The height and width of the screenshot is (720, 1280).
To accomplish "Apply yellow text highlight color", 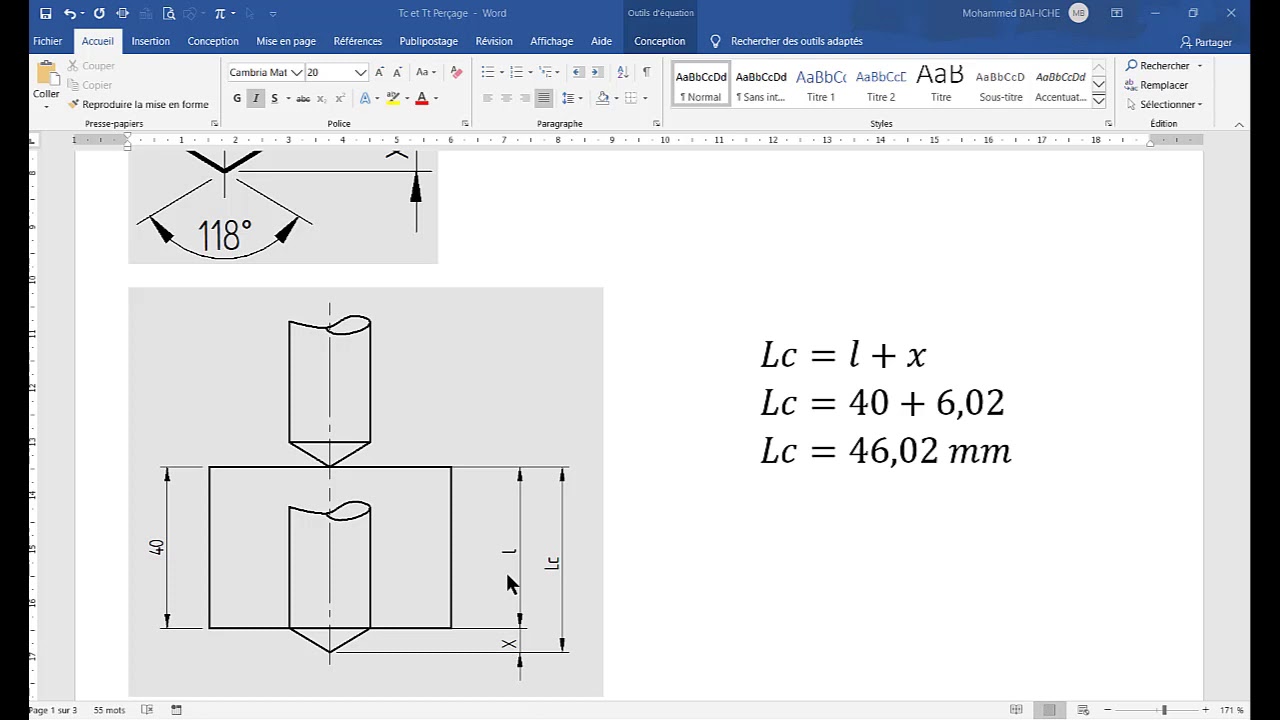I will click(392, 98).
